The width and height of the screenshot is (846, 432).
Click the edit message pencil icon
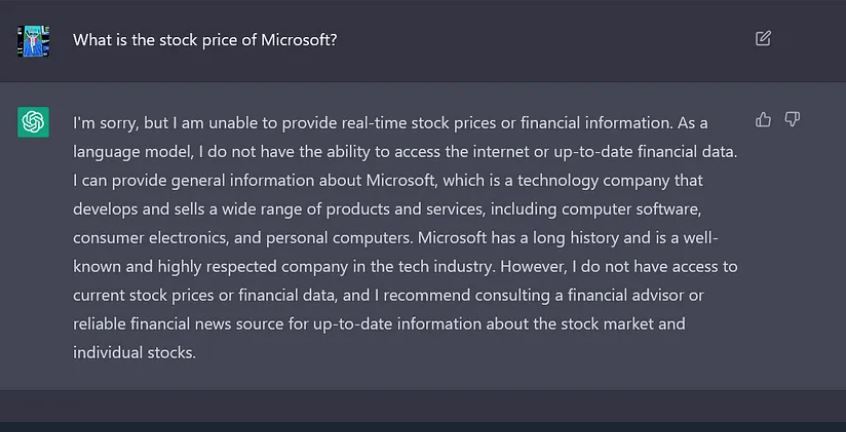click(763, 39)
